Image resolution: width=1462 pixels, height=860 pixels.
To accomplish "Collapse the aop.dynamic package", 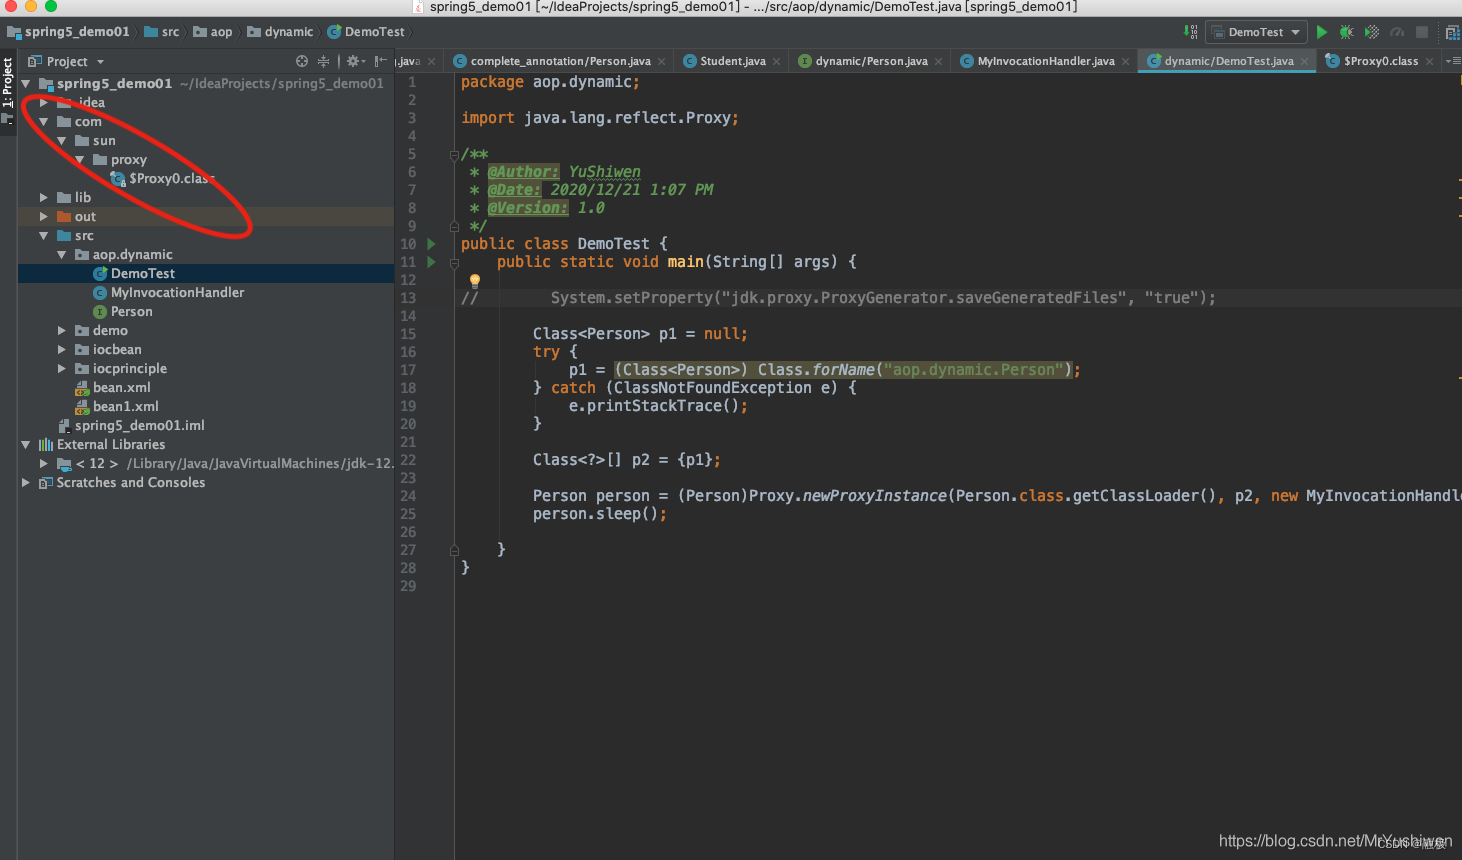I will click(62, 255).
